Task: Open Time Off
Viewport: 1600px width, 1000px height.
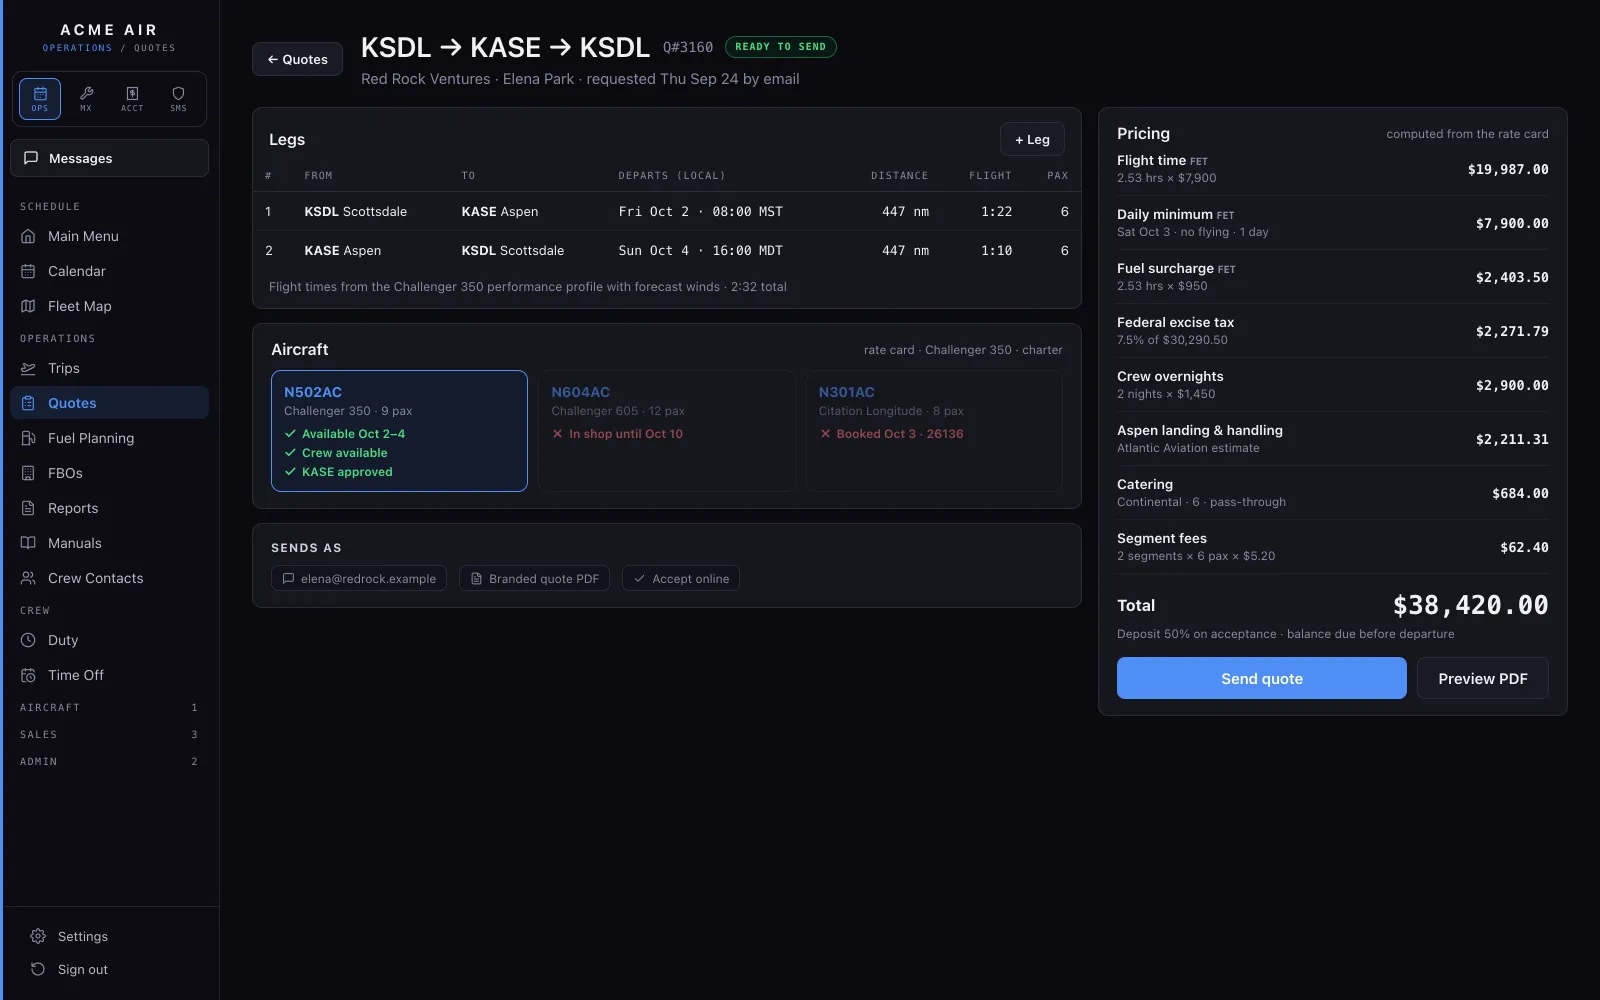Action: tap(110, 675)
